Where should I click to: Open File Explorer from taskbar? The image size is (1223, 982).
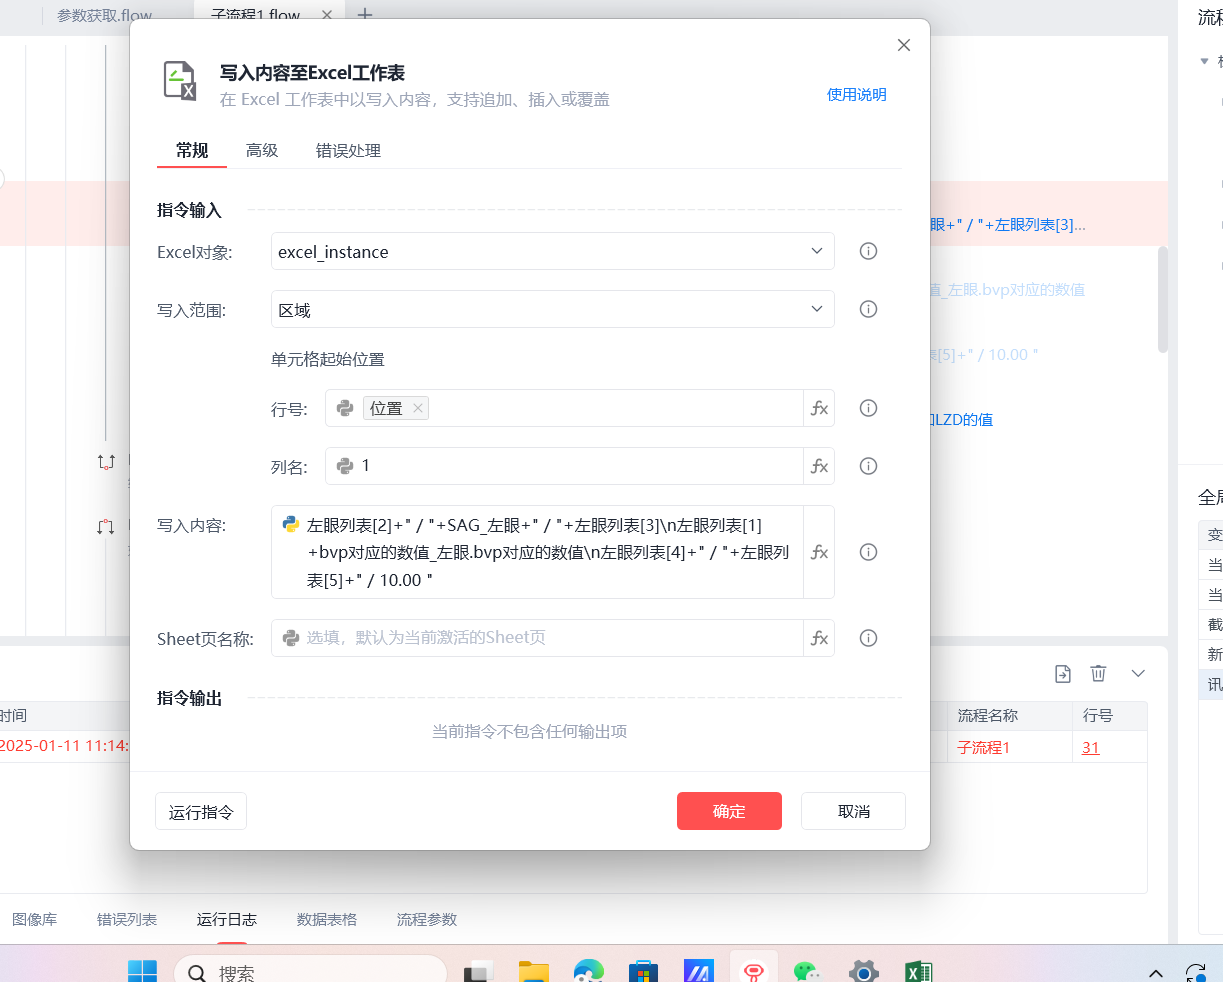[x=534, y=971]
